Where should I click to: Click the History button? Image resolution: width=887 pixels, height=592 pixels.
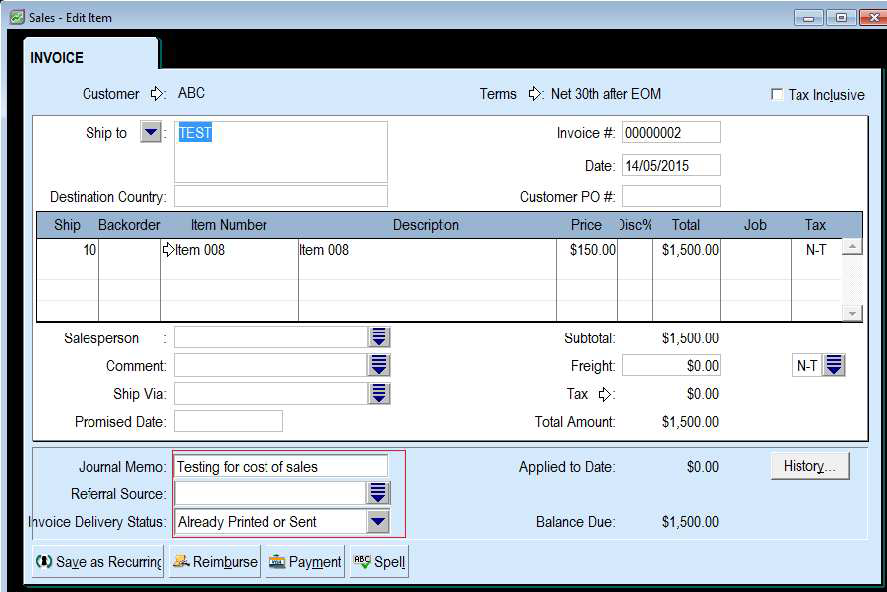pyautogui.click(x=809, y=466)
